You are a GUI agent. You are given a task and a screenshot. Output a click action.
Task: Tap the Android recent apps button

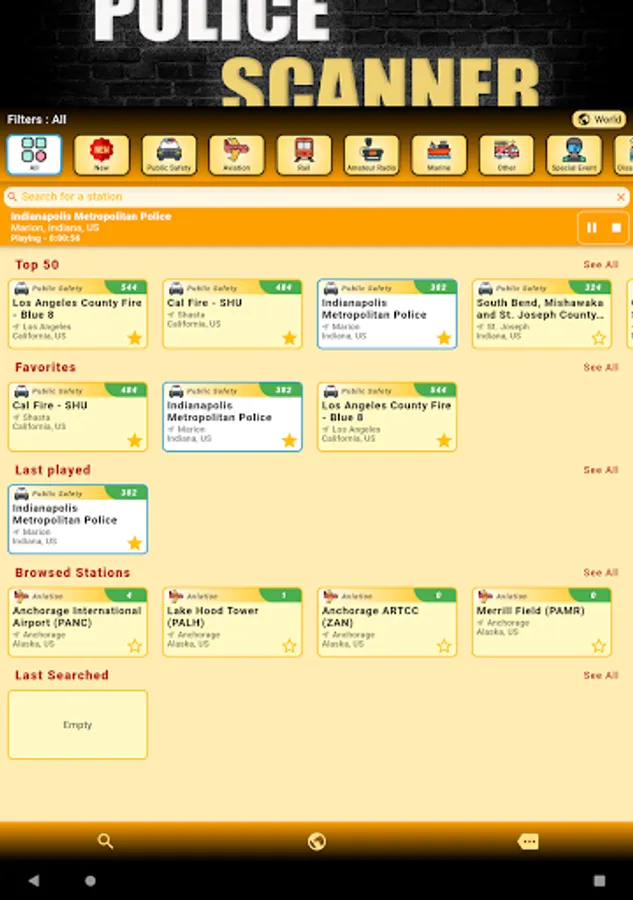coord(599,880)
